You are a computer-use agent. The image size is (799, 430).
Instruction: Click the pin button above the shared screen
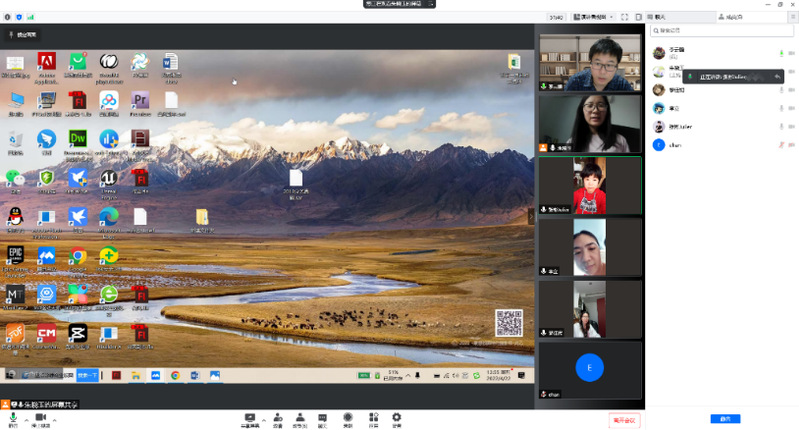pos(22,35)
